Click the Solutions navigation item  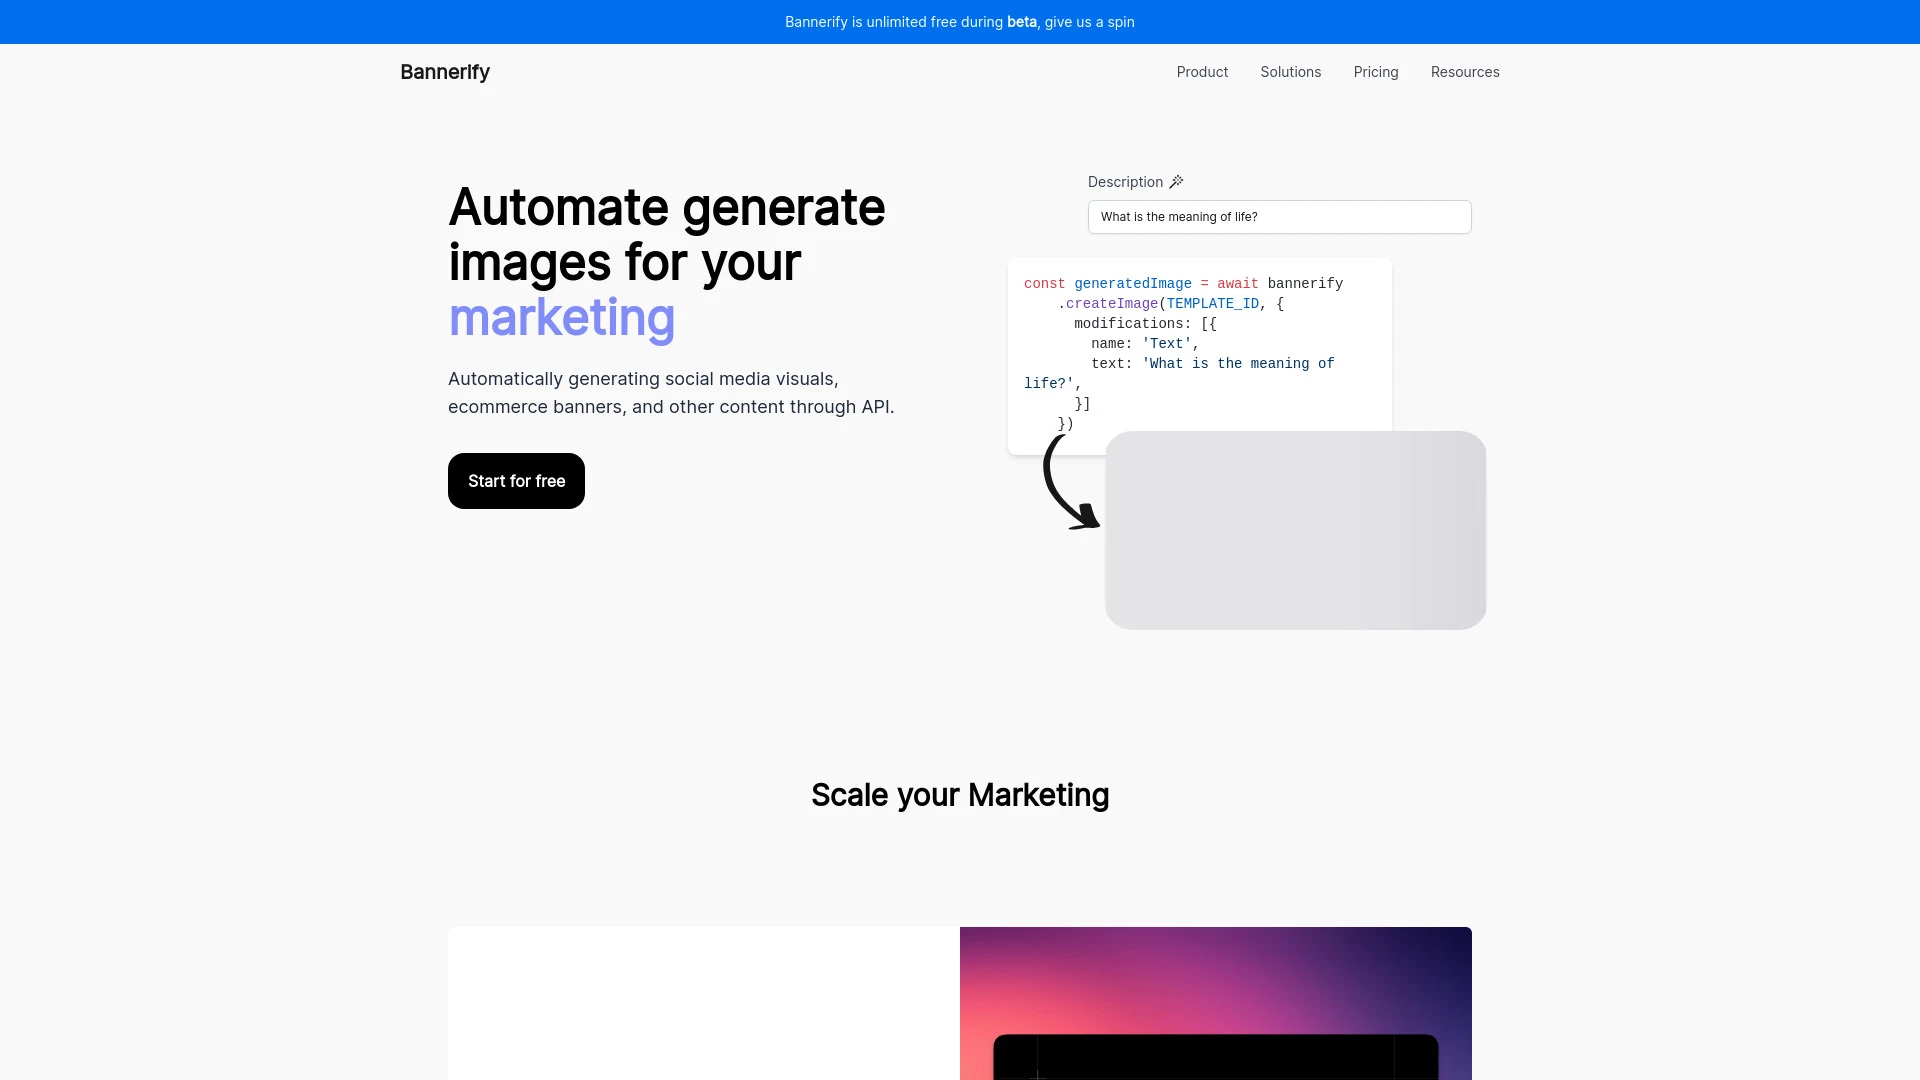pos(1291,71)
